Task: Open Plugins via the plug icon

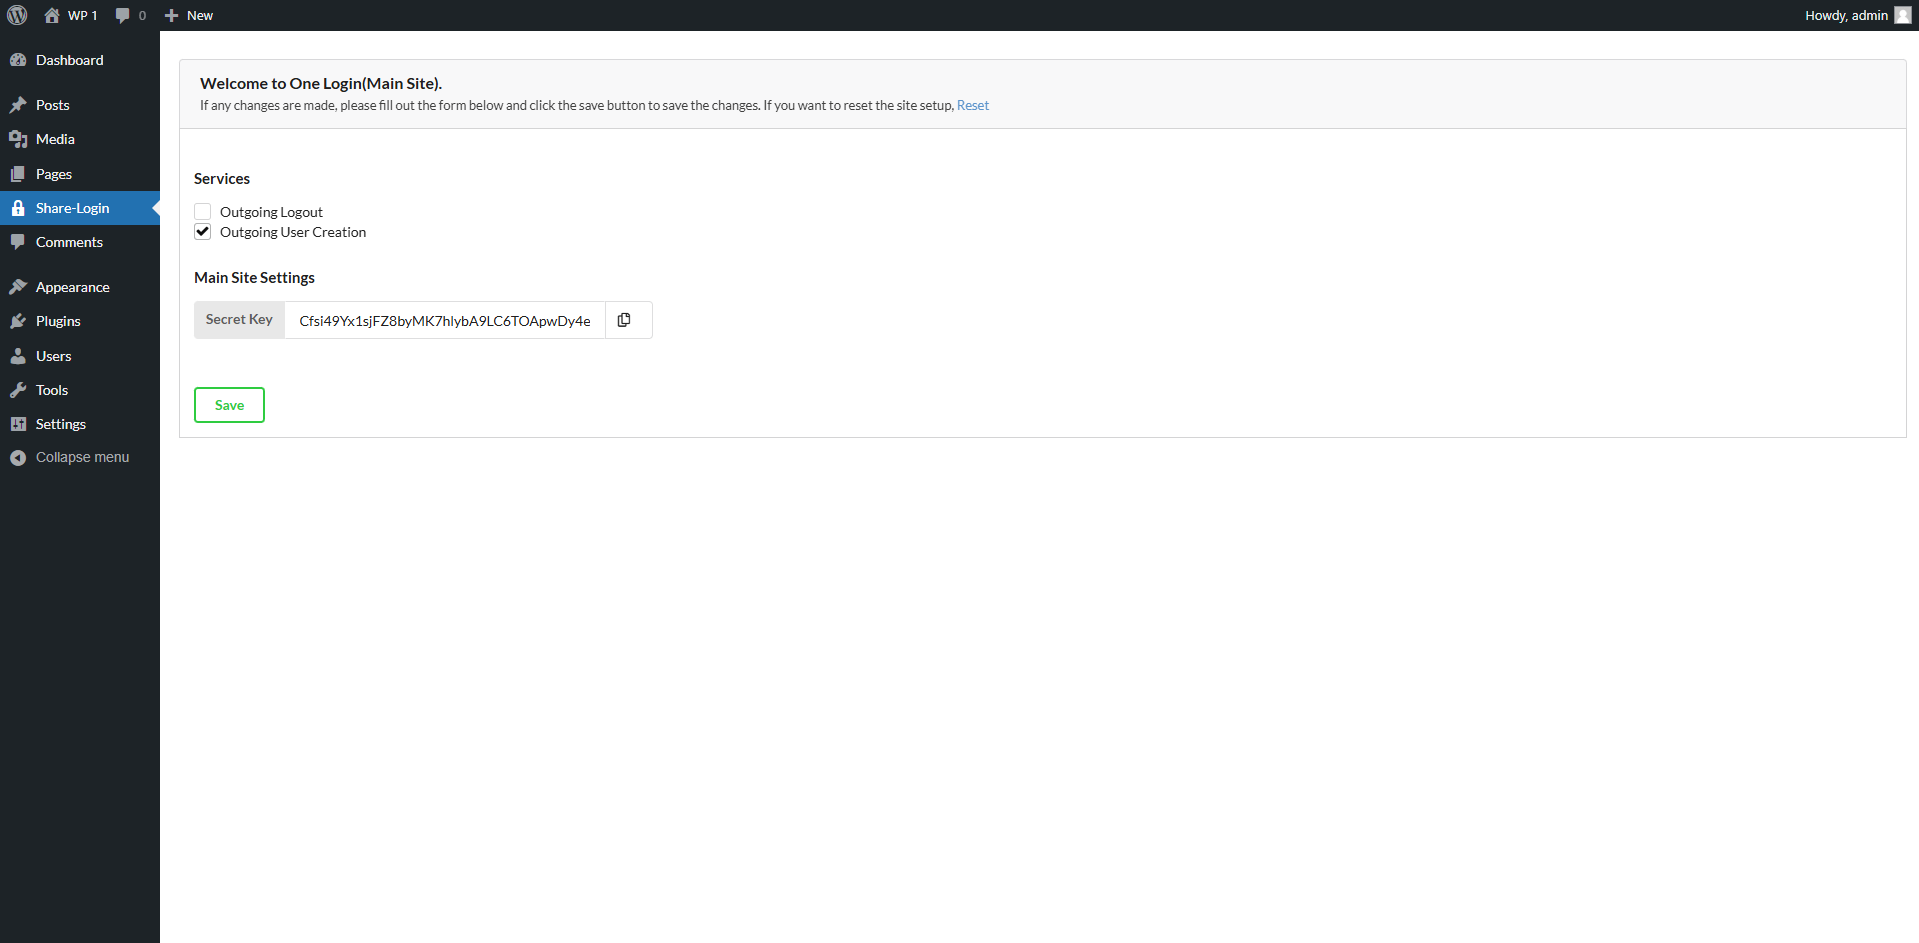Action: pyautogui.click(x=20, y=321)
